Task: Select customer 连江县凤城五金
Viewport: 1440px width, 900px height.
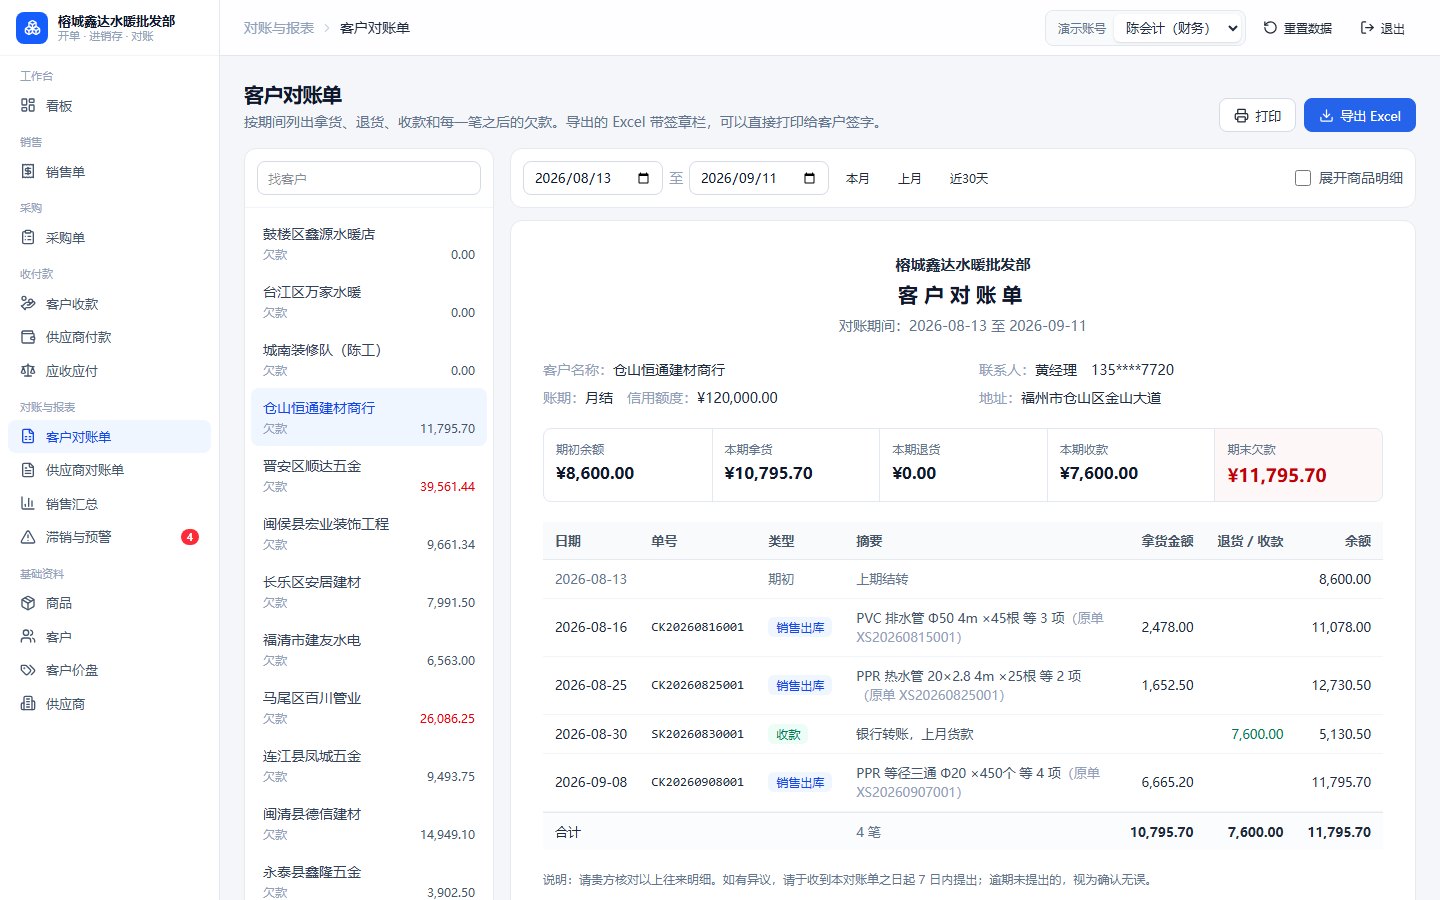Action: (x=369, y=765)
